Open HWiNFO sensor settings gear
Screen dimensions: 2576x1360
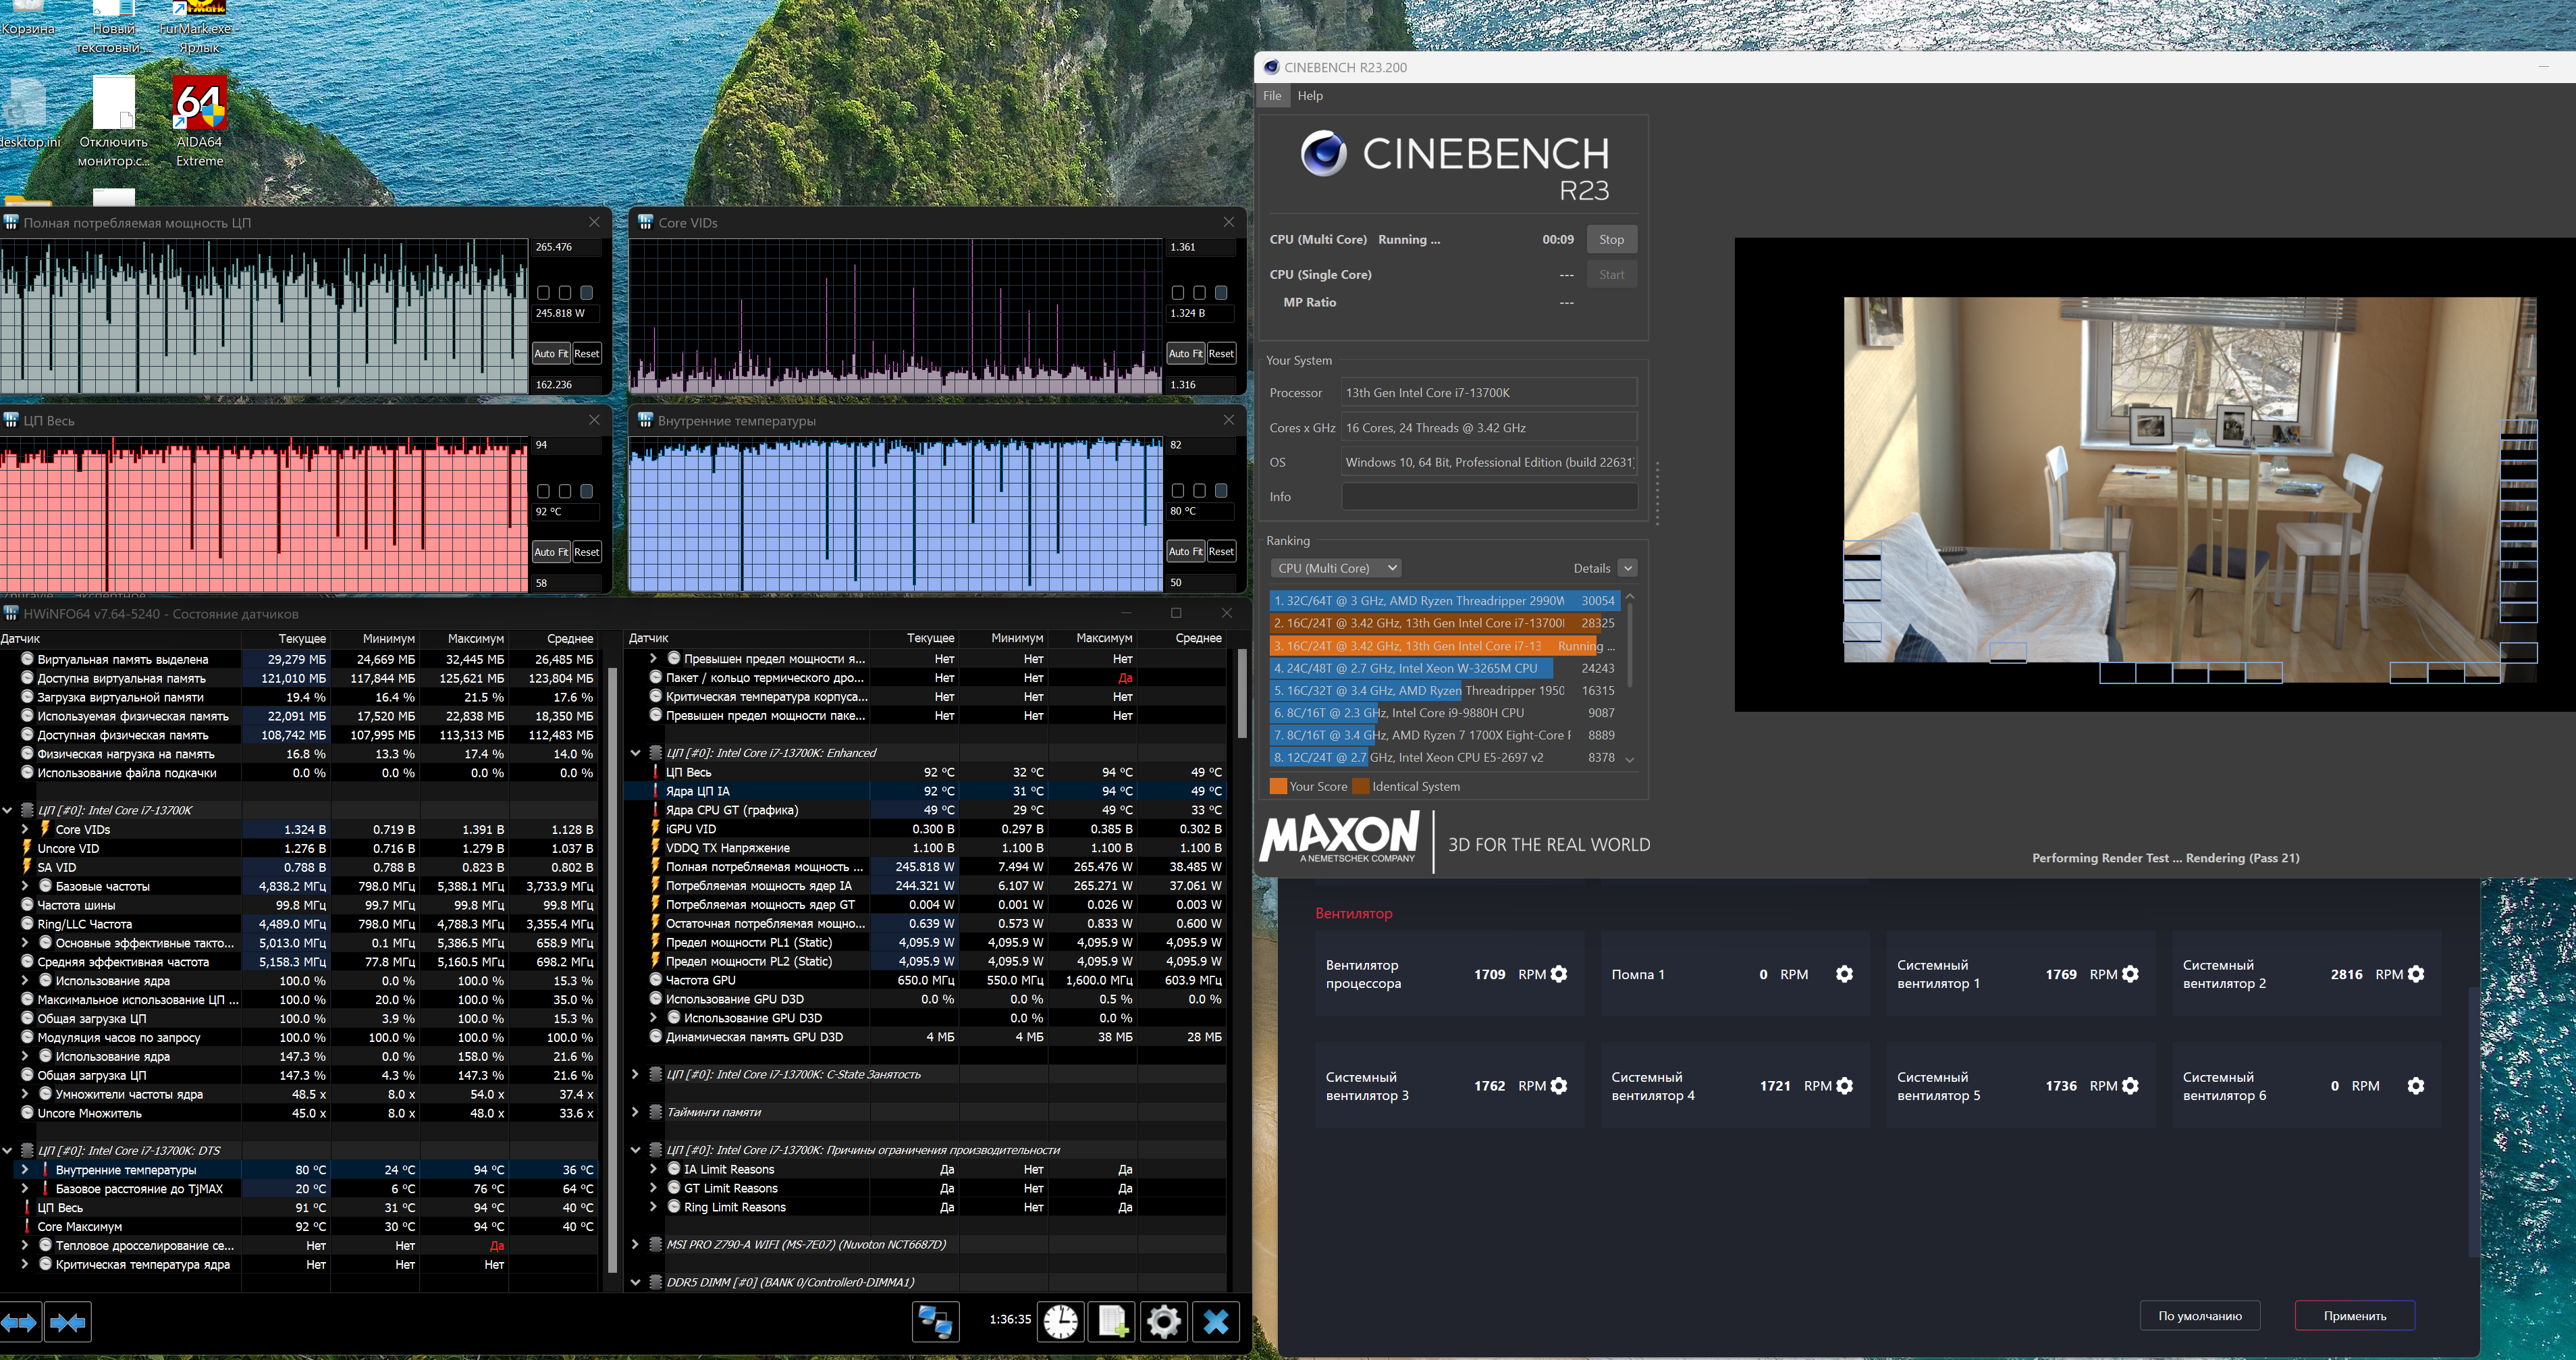(1163, 1321)
